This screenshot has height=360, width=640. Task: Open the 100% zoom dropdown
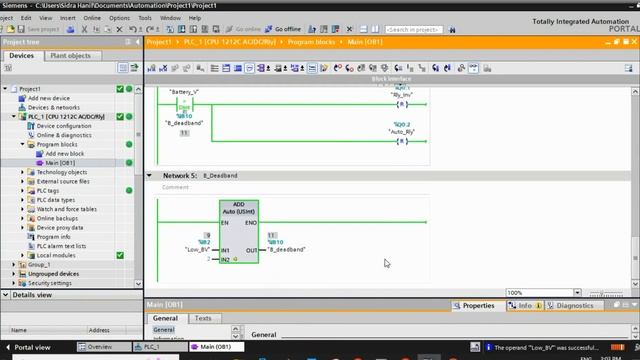pyautogui.click(x=577, y=293)
